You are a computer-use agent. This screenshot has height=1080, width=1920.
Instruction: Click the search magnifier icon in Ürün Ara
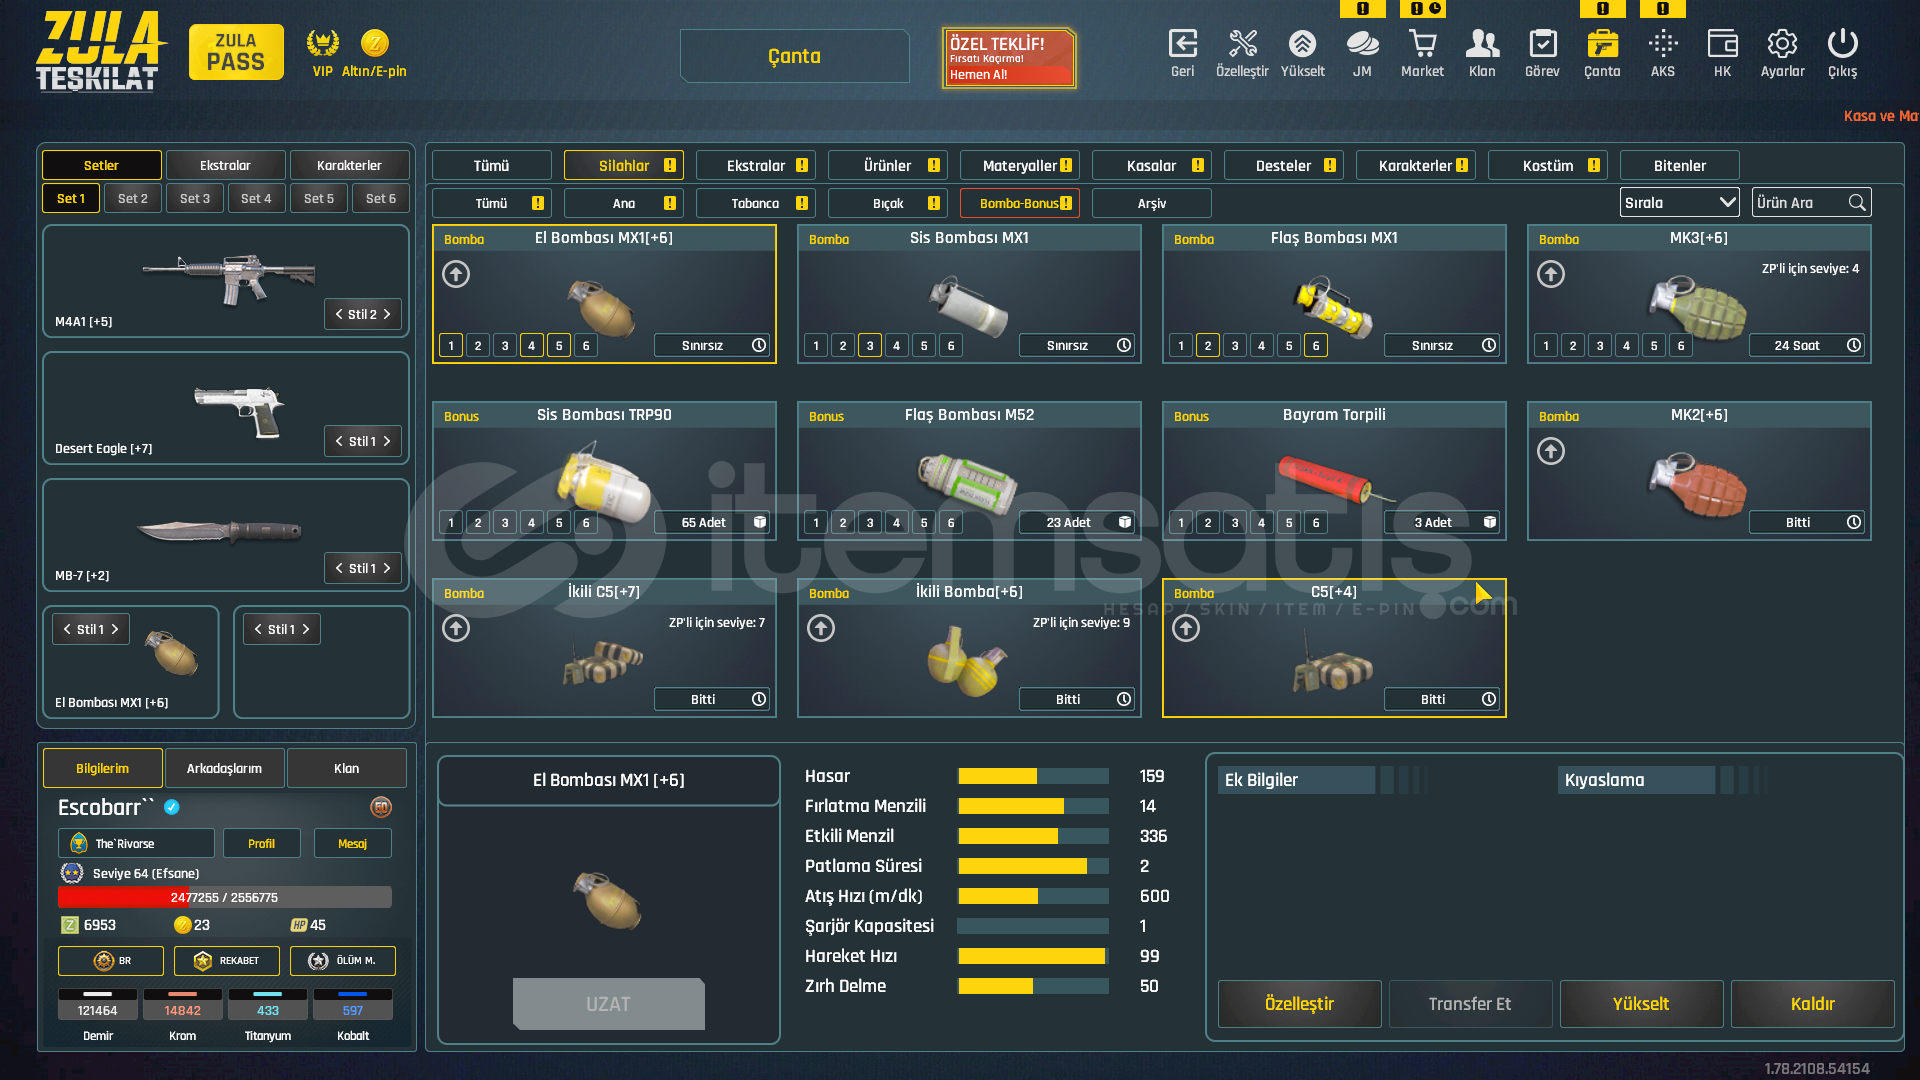[x=1857, y=203]
